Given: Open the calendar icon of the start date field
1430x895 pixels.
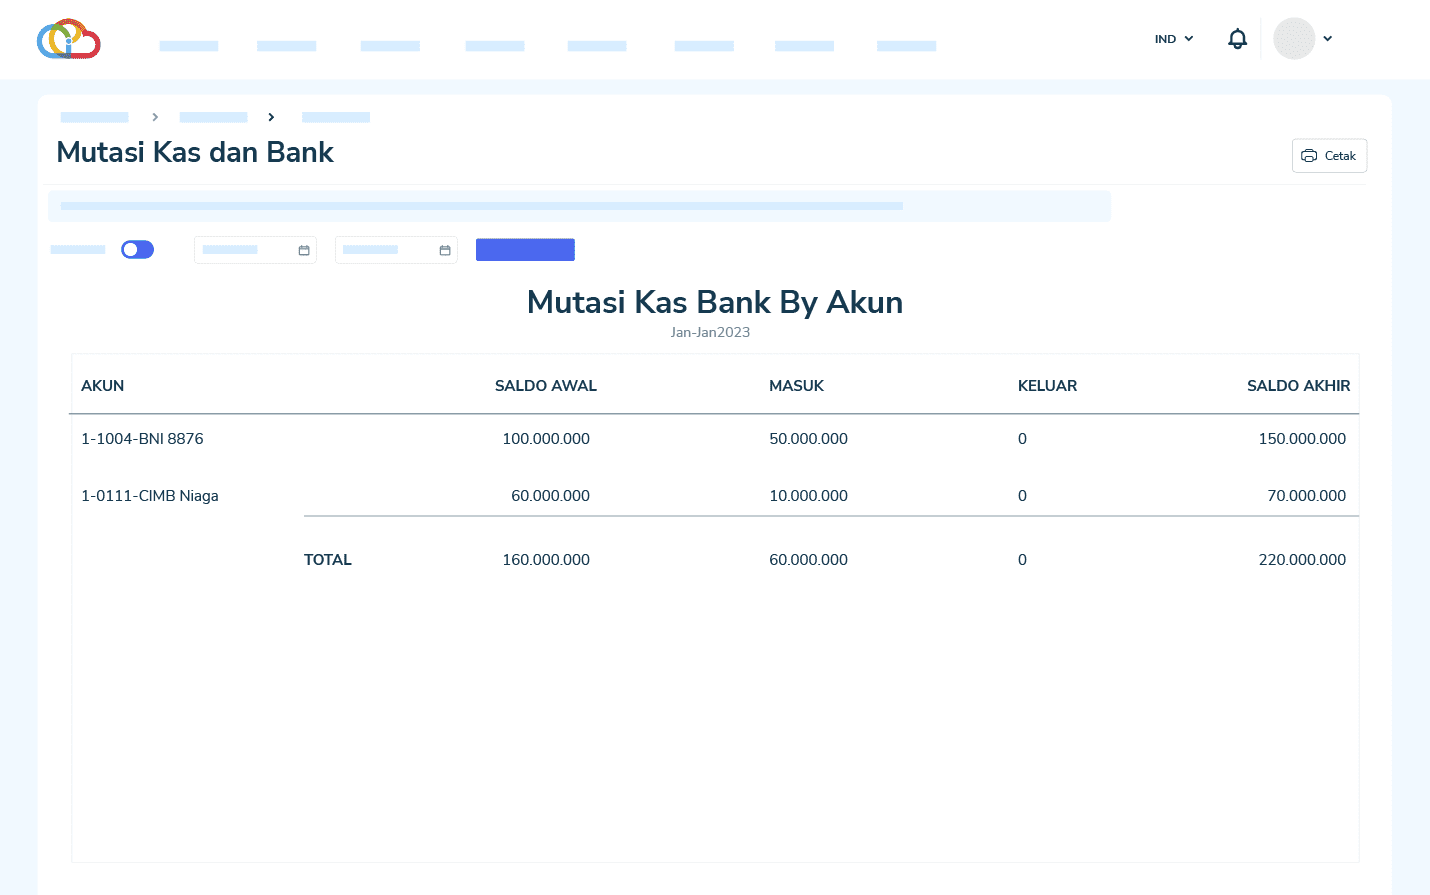Looking at the screenshot, I should point(304,250).
